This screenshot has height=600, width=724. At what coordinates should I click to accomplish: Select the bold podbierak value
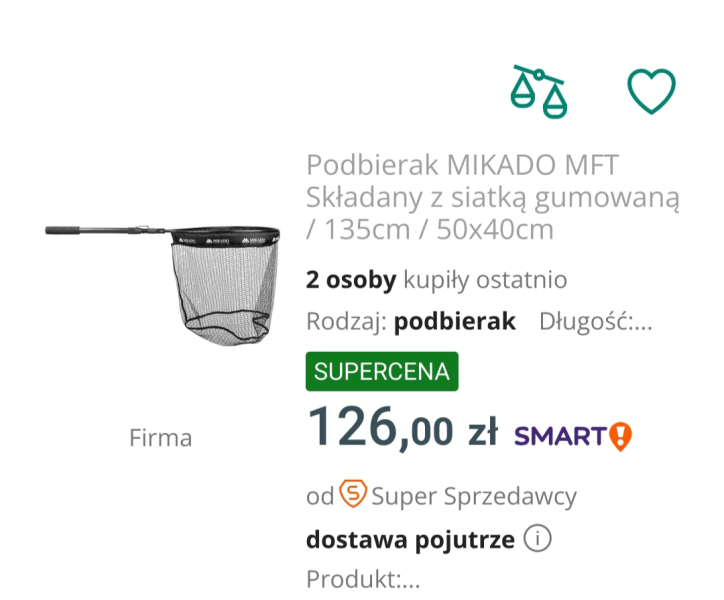(x=455, y=321)
